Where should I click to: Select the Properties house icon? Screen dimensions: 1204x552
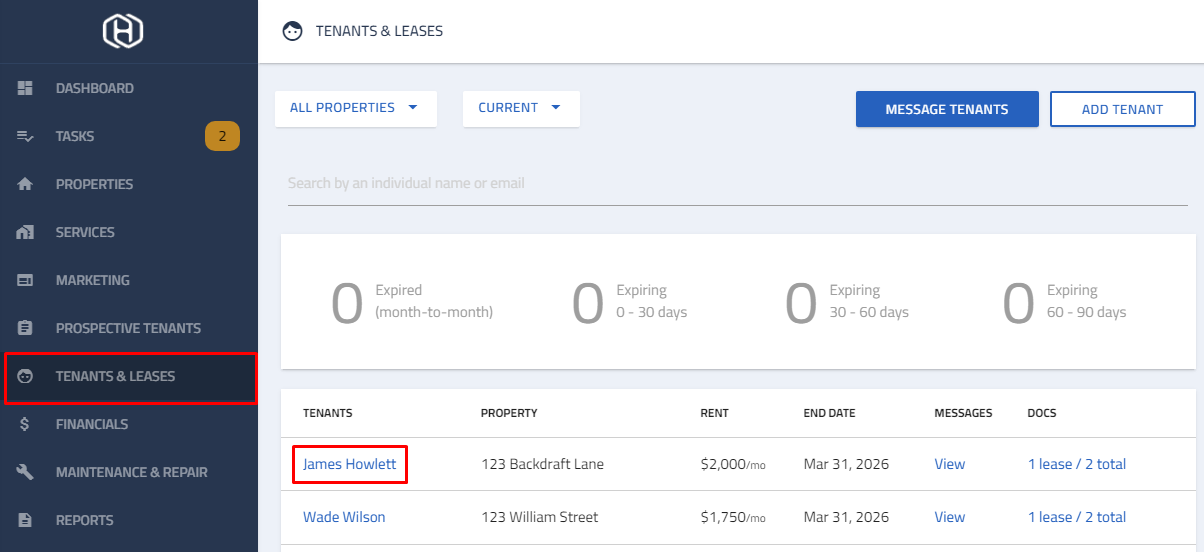(x=26, y=184)
